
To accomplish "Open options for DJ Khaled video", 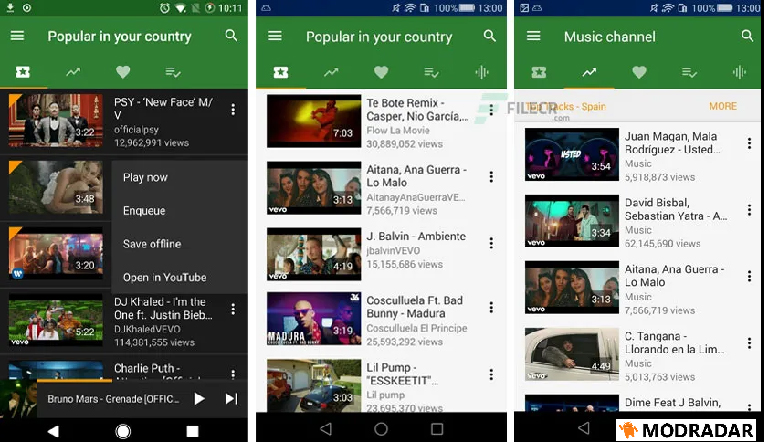I will [x=233, y=309].
